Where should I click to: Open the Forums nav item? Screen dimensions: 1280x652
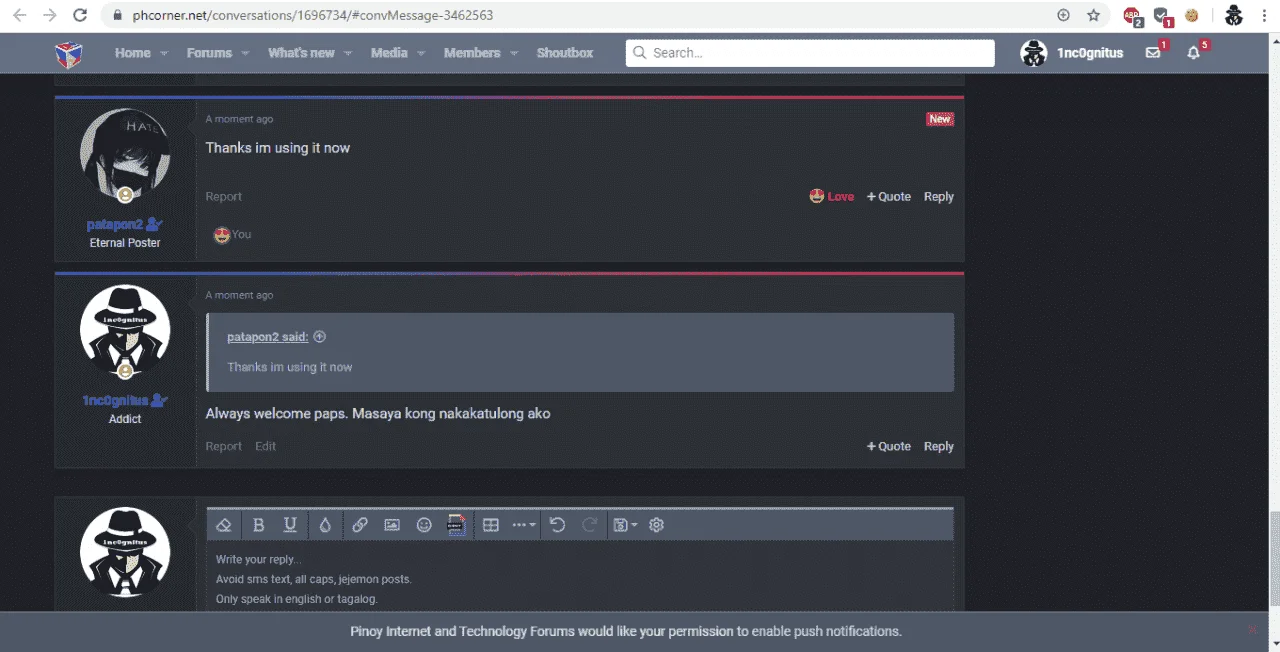coord(209,53)
